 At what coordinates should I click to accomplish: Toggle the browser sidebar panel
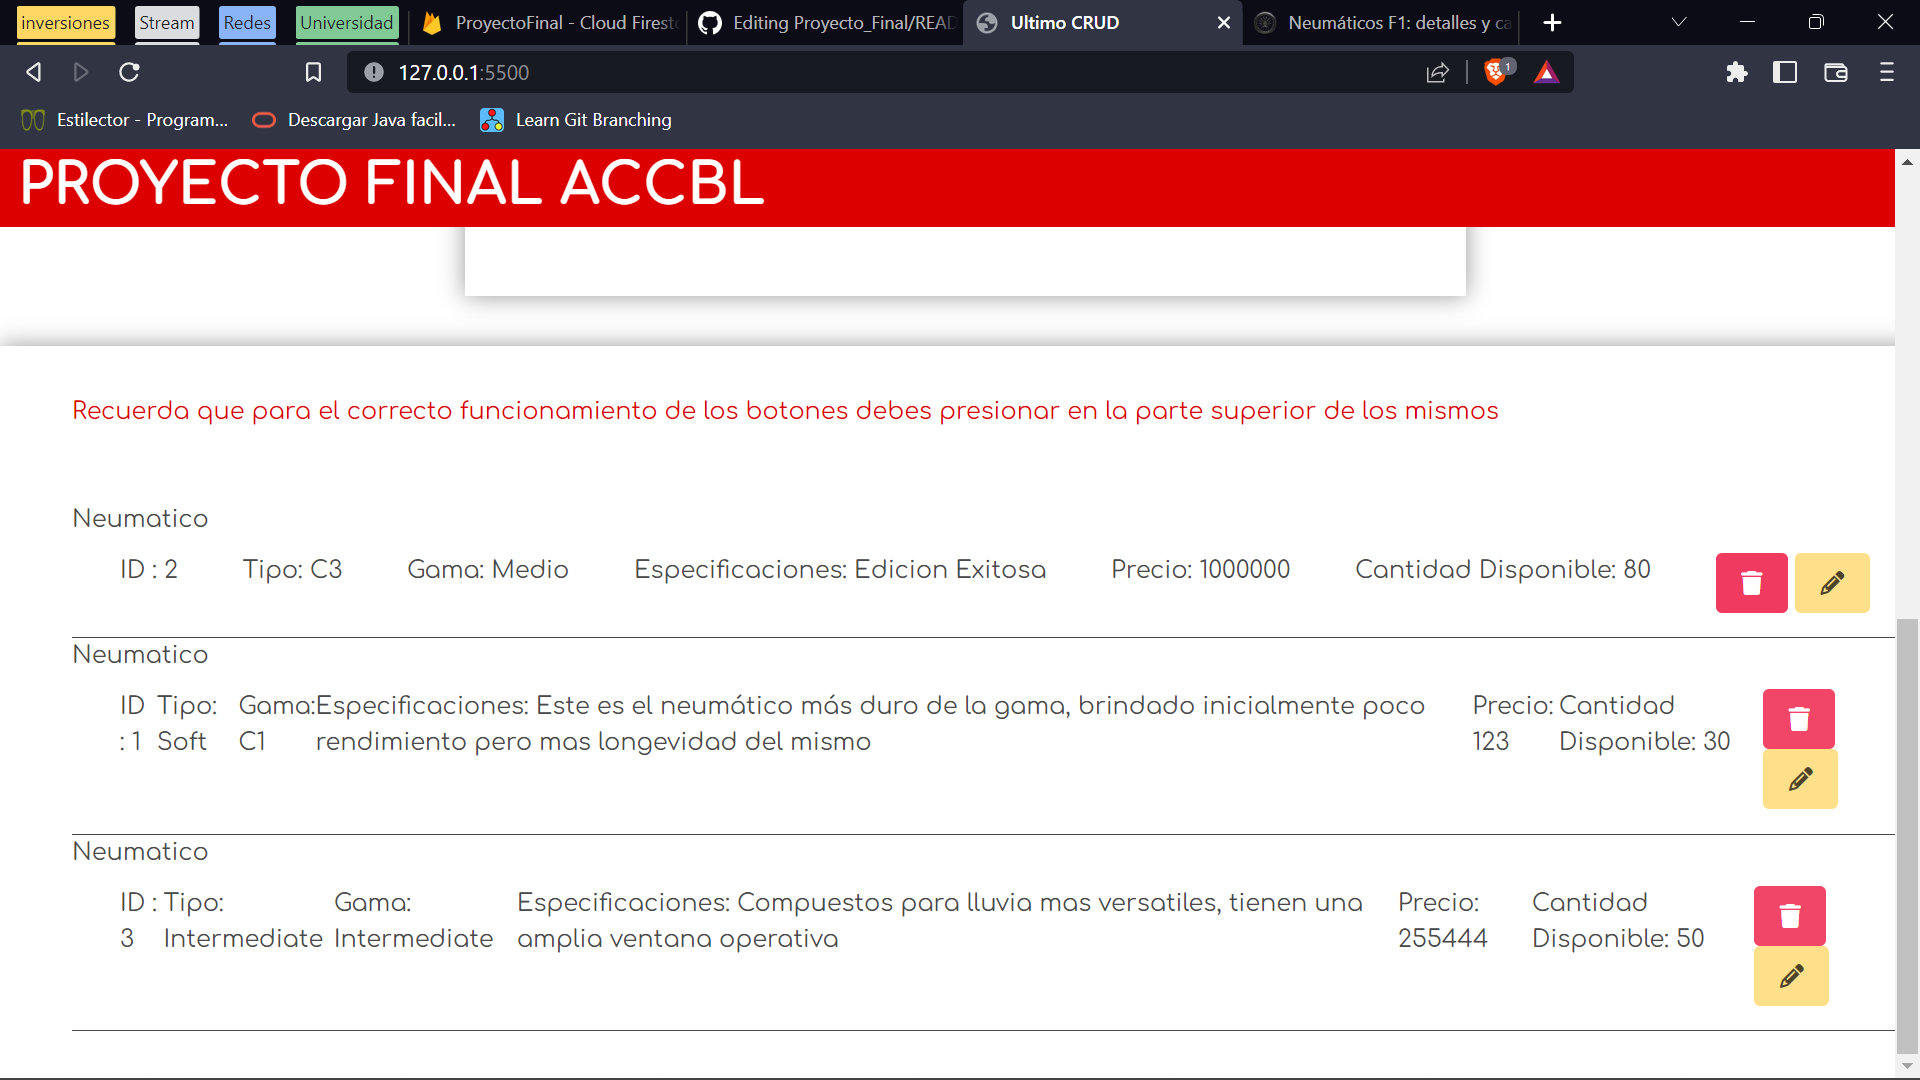1785,72
